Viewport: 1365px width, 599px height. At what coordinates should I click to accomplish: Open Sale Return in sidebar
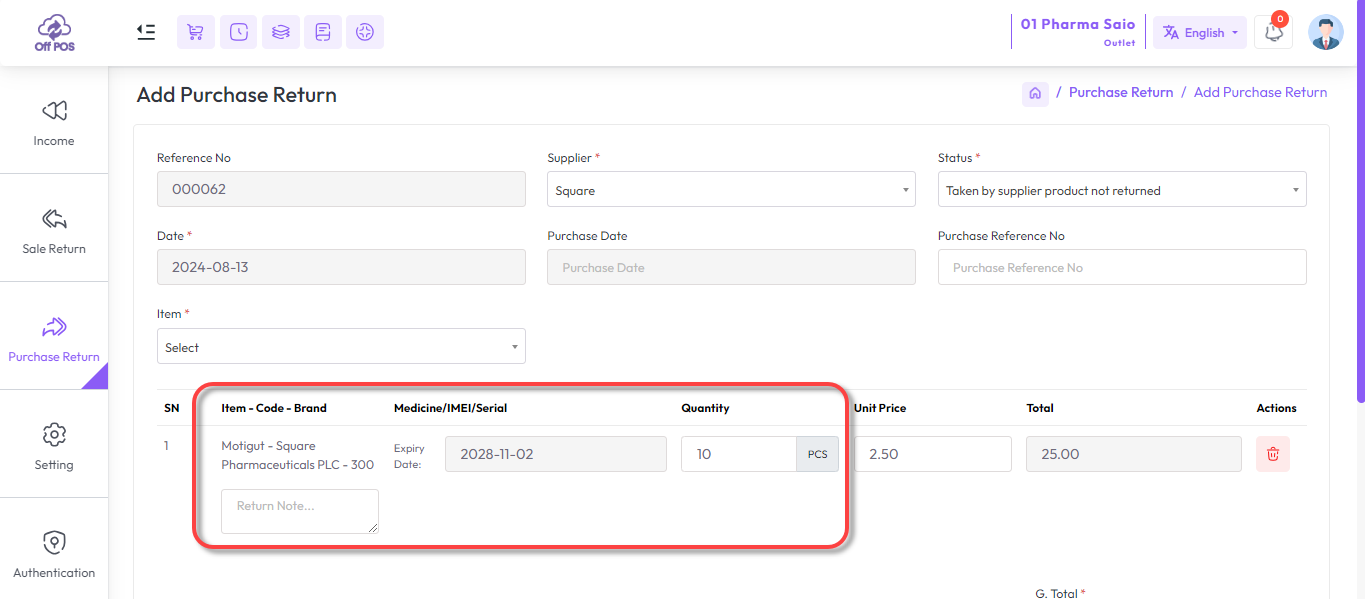[x=54, y=228]
